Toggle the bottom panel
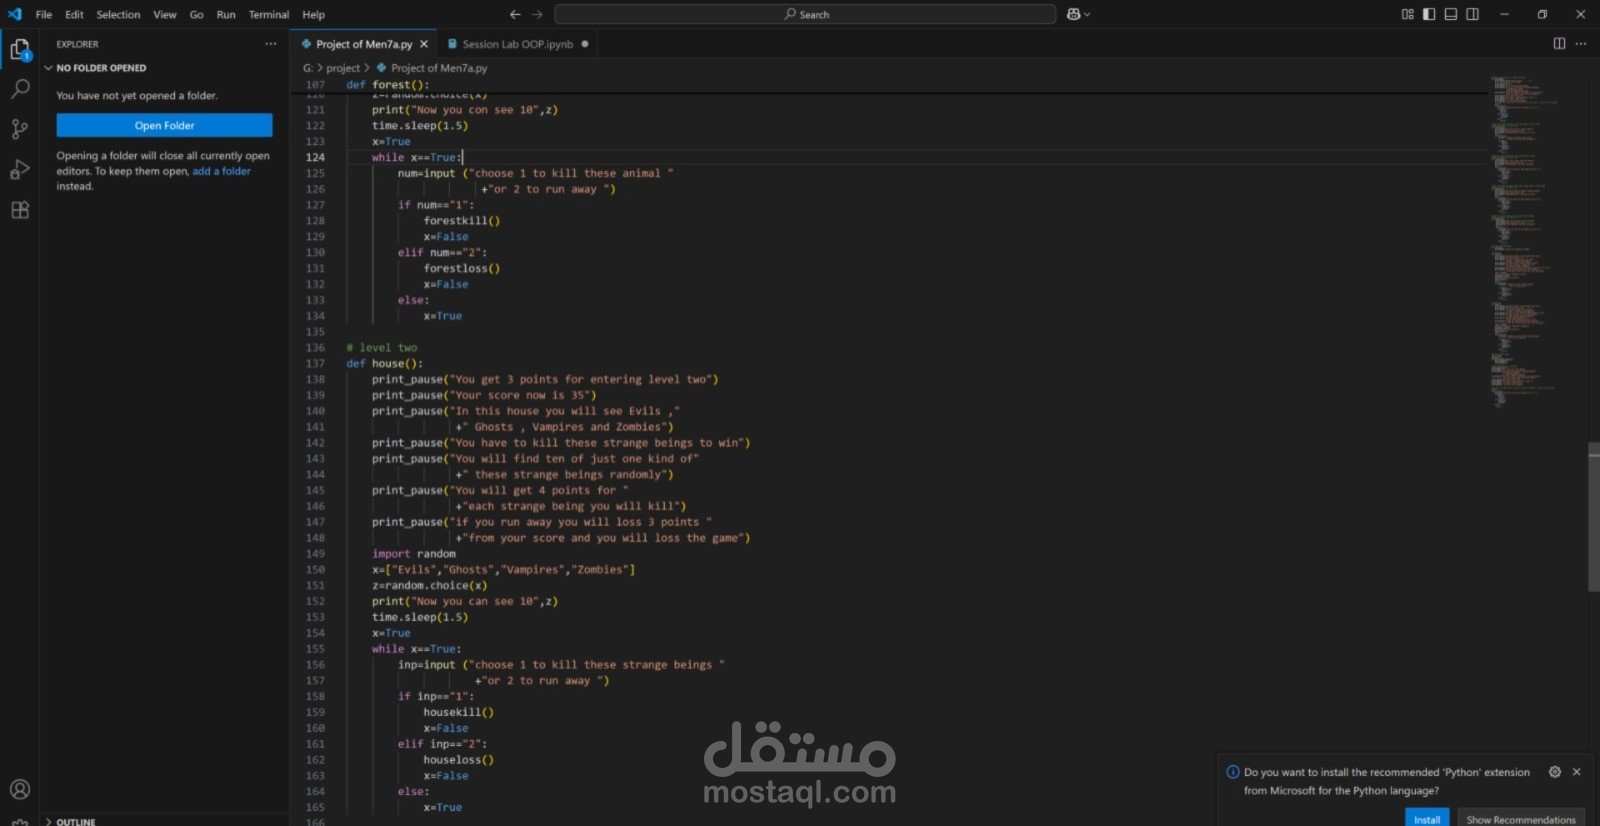 (x=1451, y=14)
